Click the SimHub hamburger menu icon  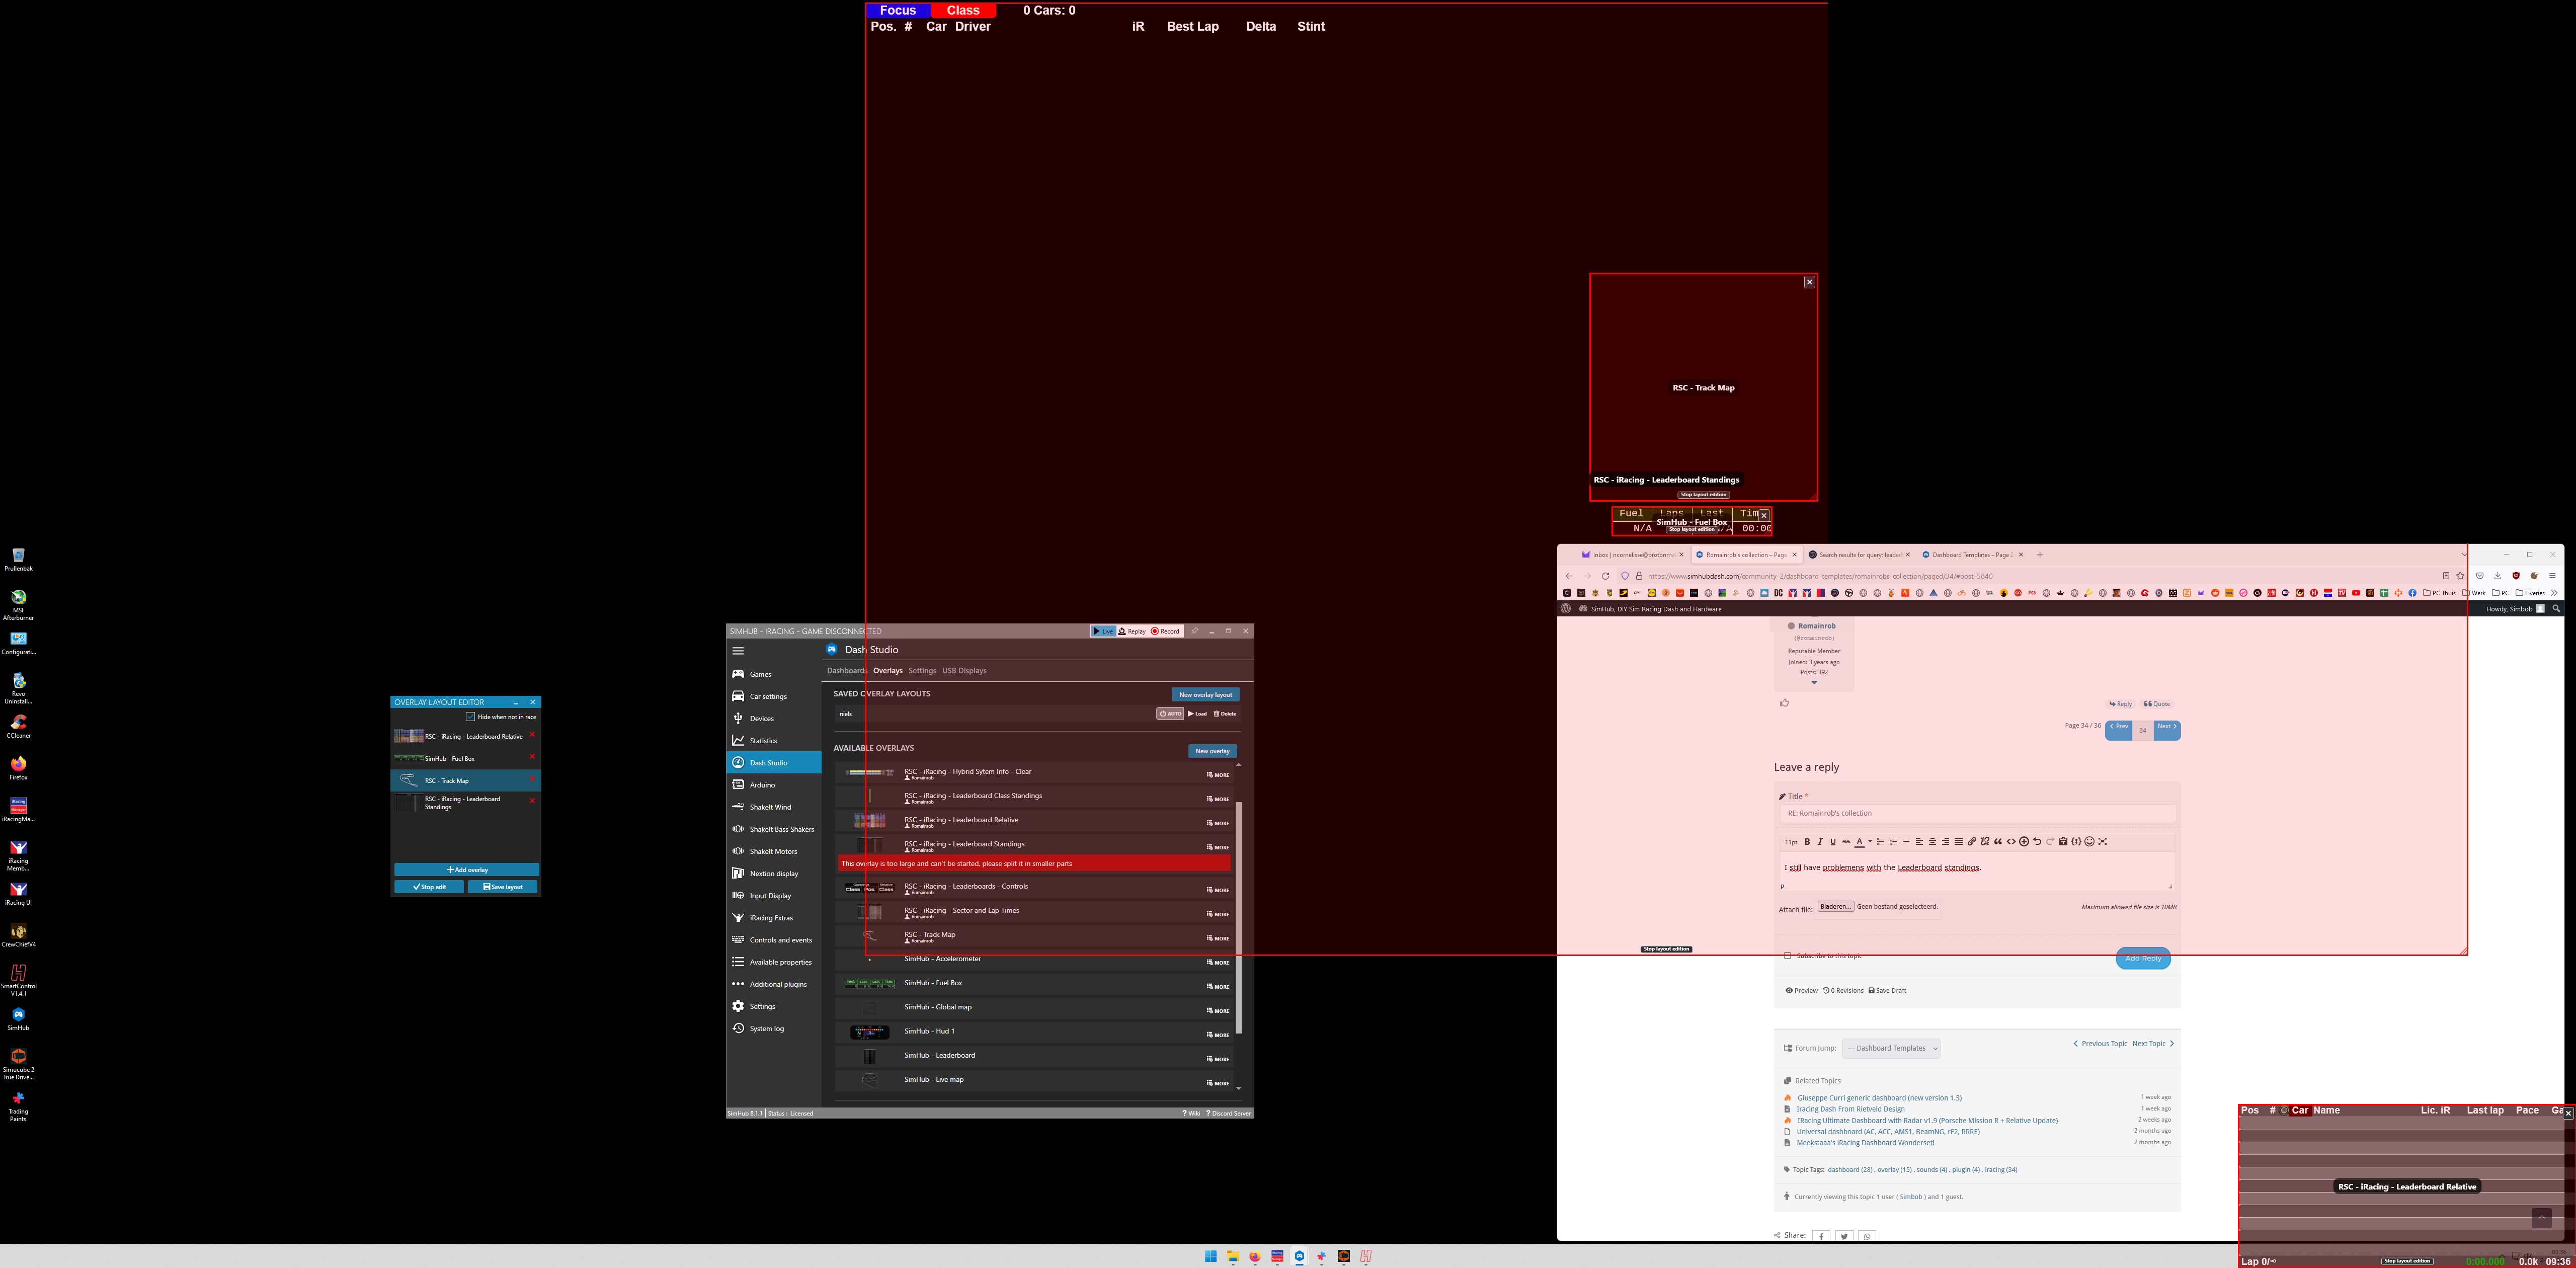click(738, 651)
